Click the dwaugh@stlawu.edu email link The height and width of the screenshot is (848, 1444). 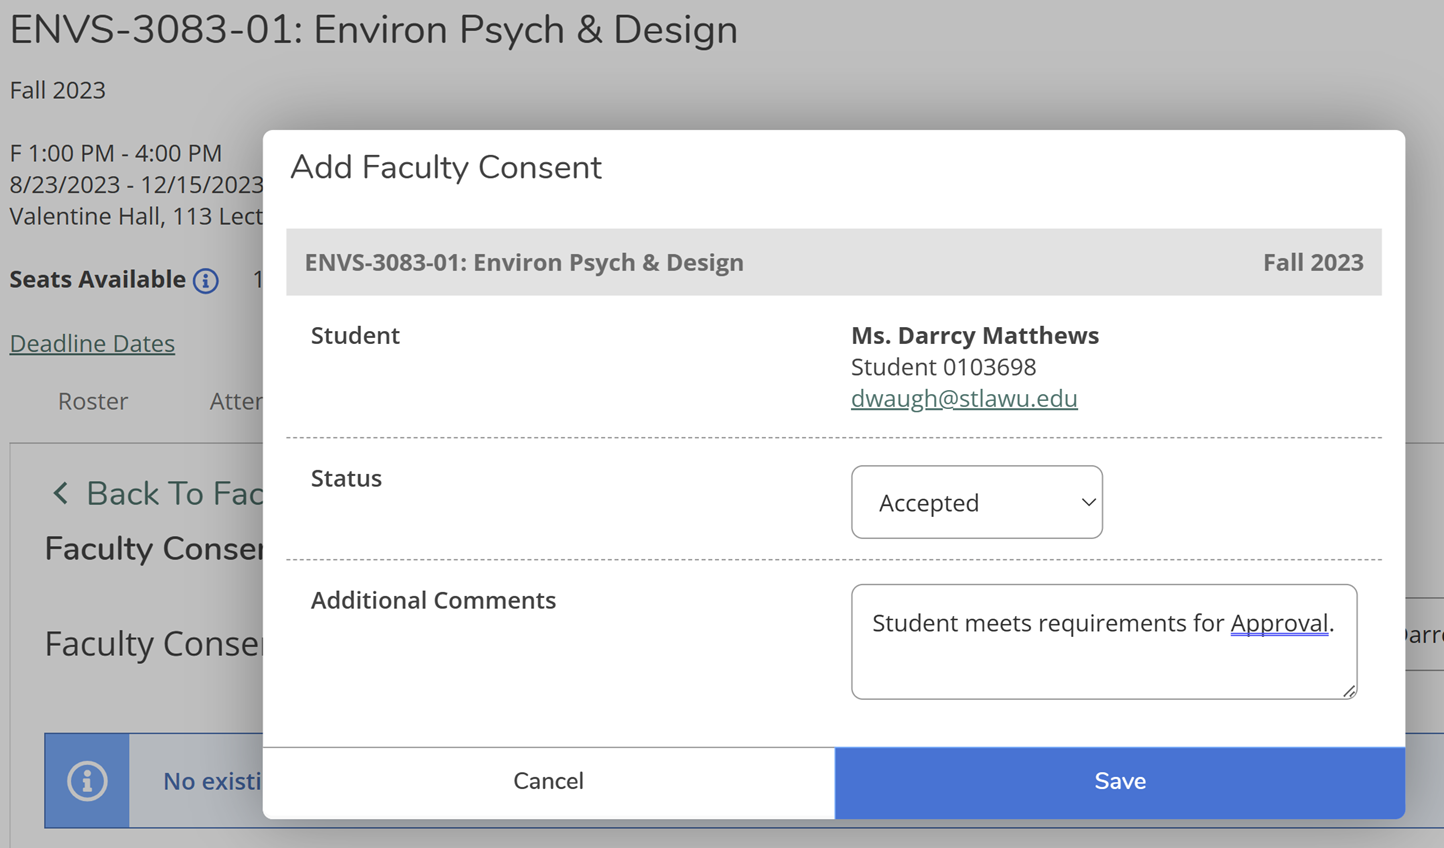coord(964,398)
